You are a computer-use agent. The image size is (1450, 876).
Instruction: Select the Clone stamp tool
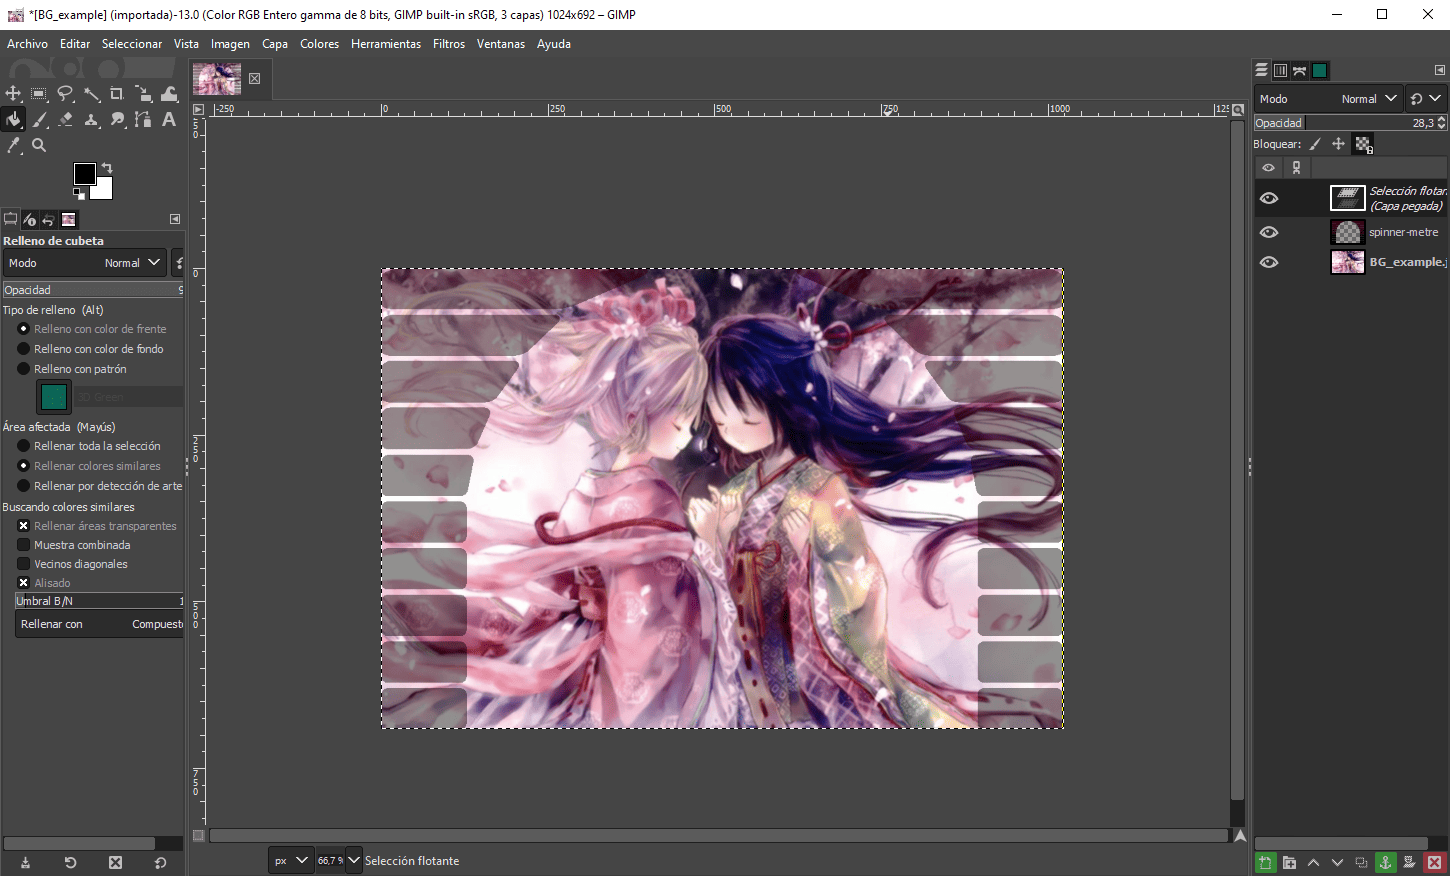[x=91, y=120]
